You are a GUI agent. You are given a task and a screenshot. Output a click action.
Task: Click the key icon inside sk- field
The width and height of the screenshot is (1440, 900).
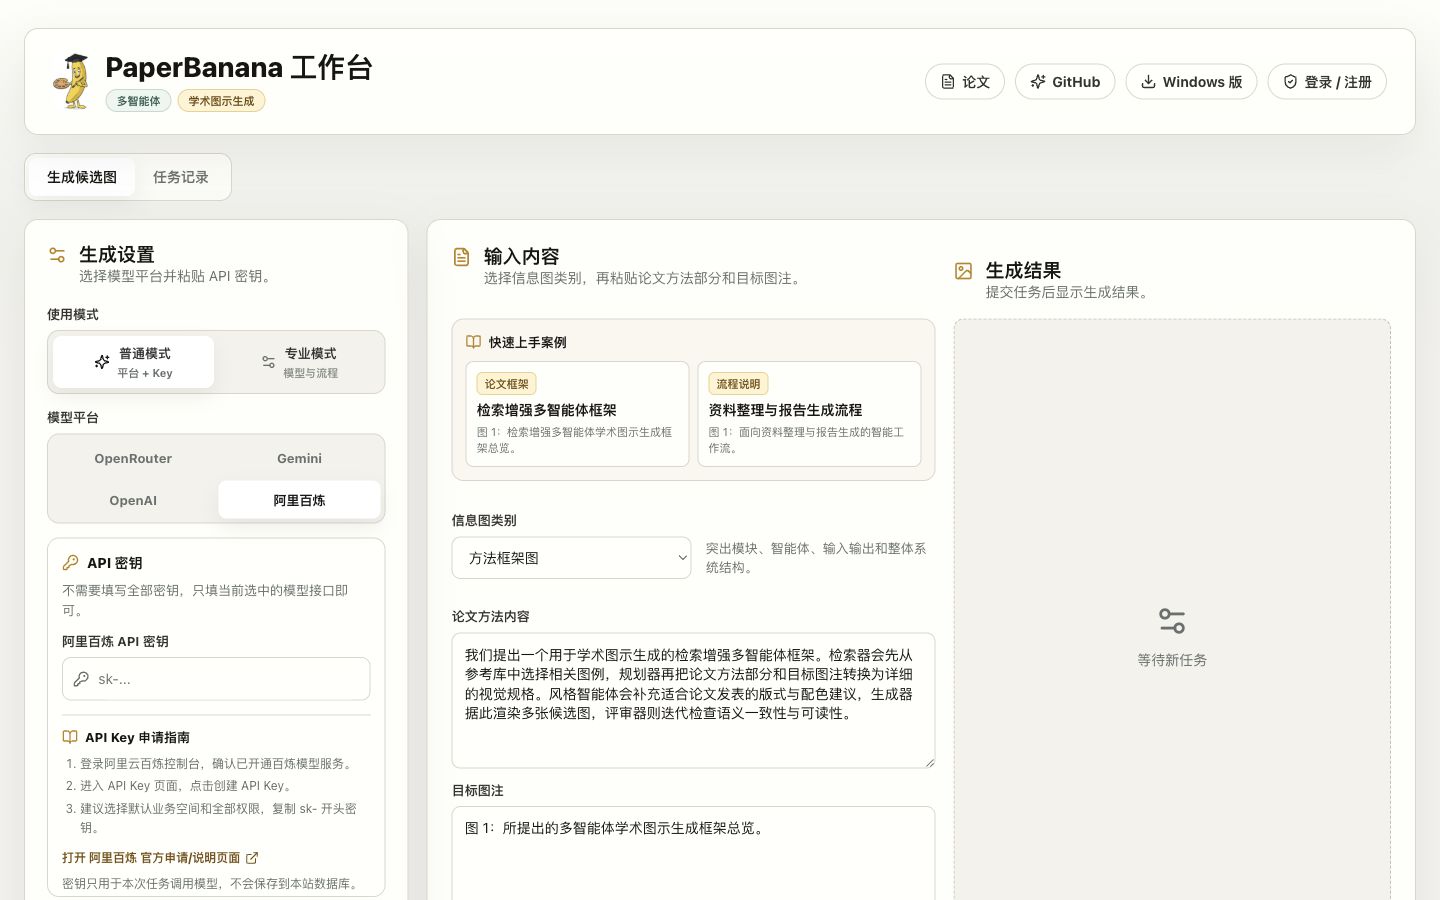[81, 679]
